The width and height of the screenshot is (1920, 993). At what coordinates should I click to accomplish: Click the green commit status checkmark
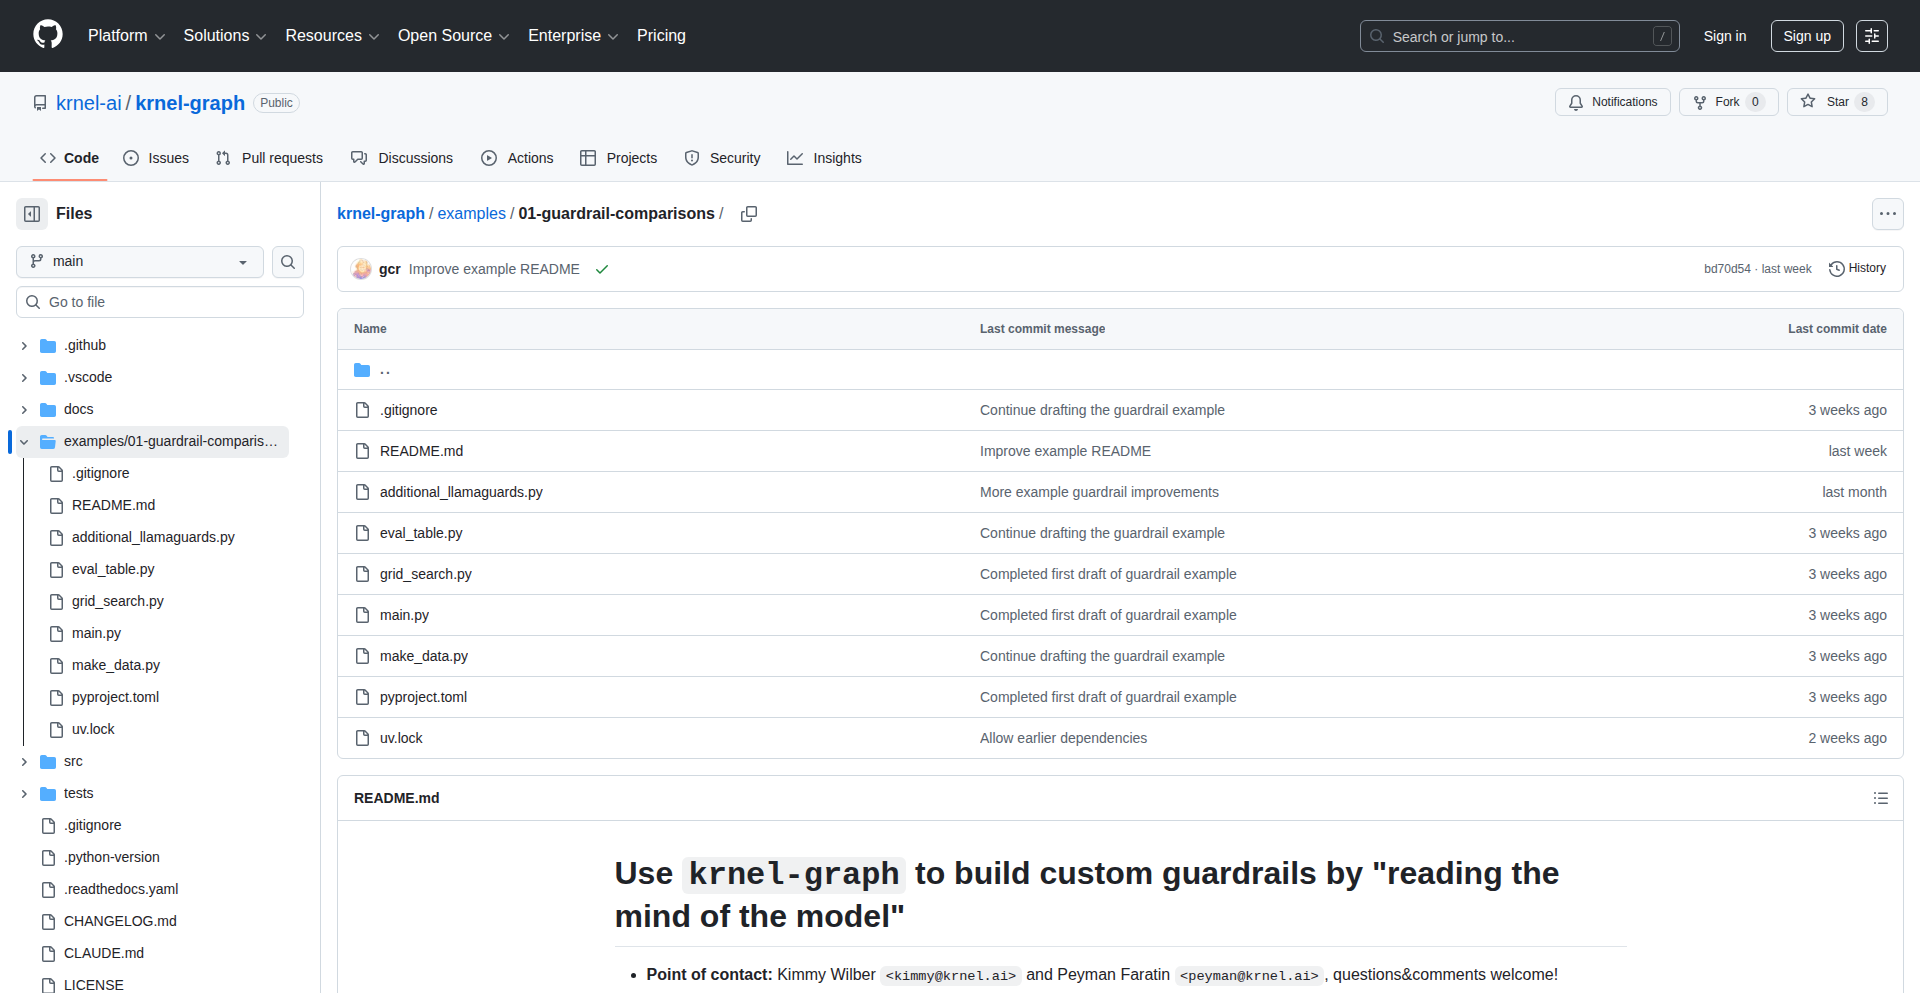(x=602, y=269)
